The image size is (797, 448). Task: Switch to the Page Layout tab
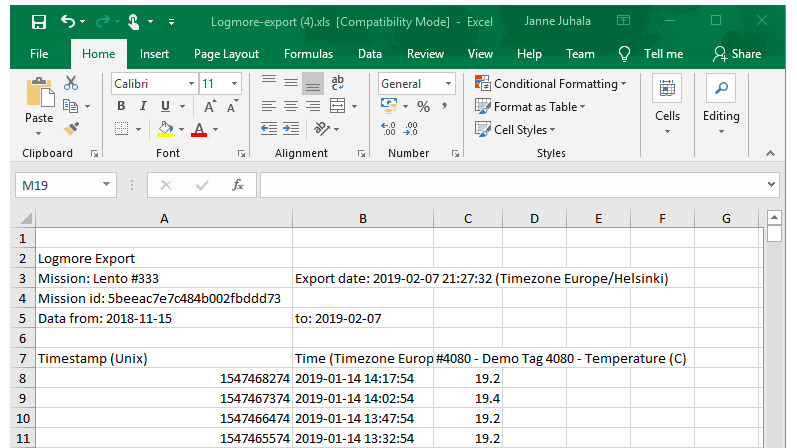[226, 54]
